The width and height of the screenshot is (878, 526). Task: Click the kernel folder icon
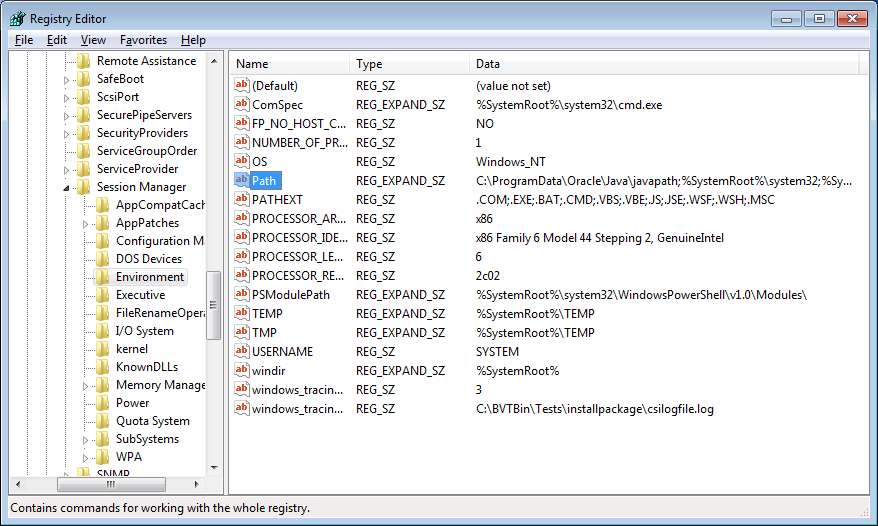click(102, 349)
